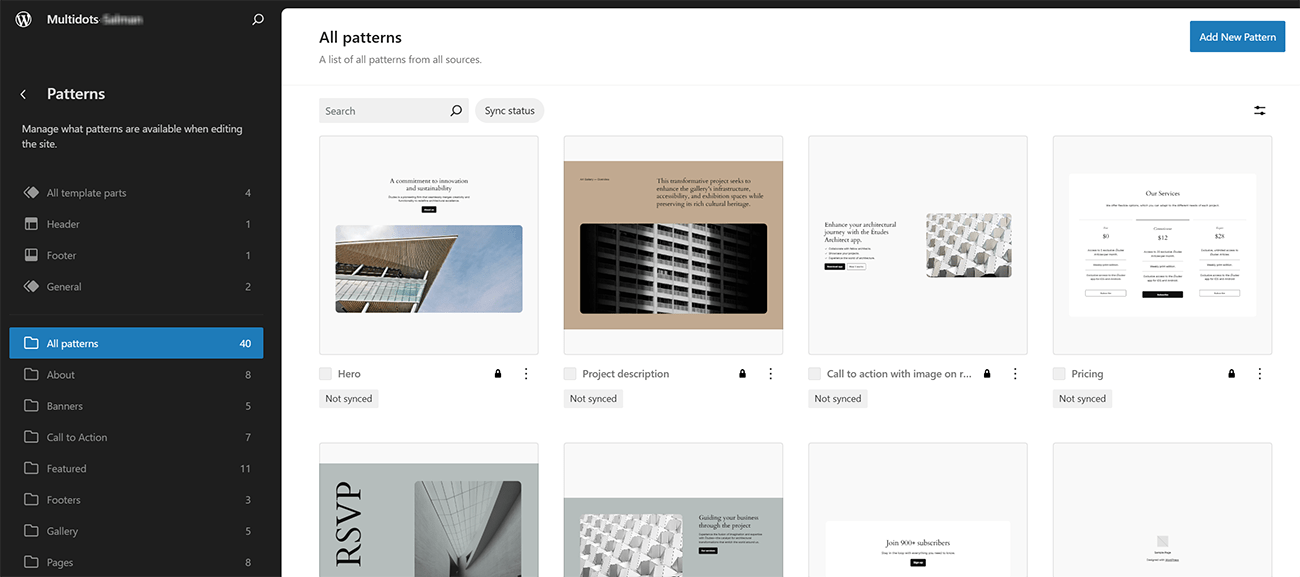Click the lock icon beside Pricing pattern

(1232, 374)
